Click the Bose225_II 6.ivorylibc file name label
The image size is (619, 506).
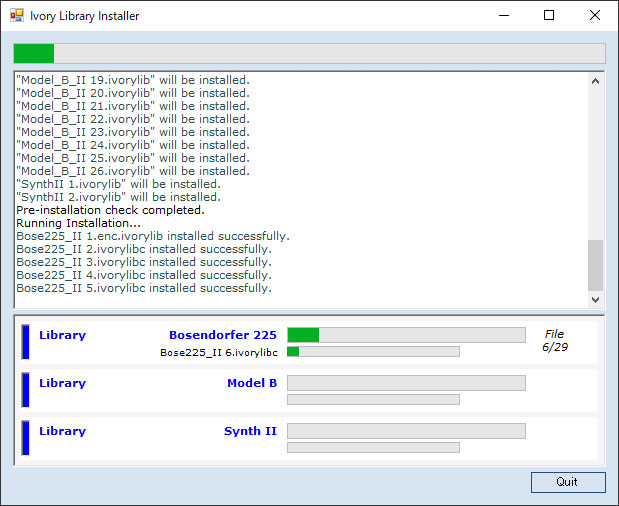pos(219,352)
